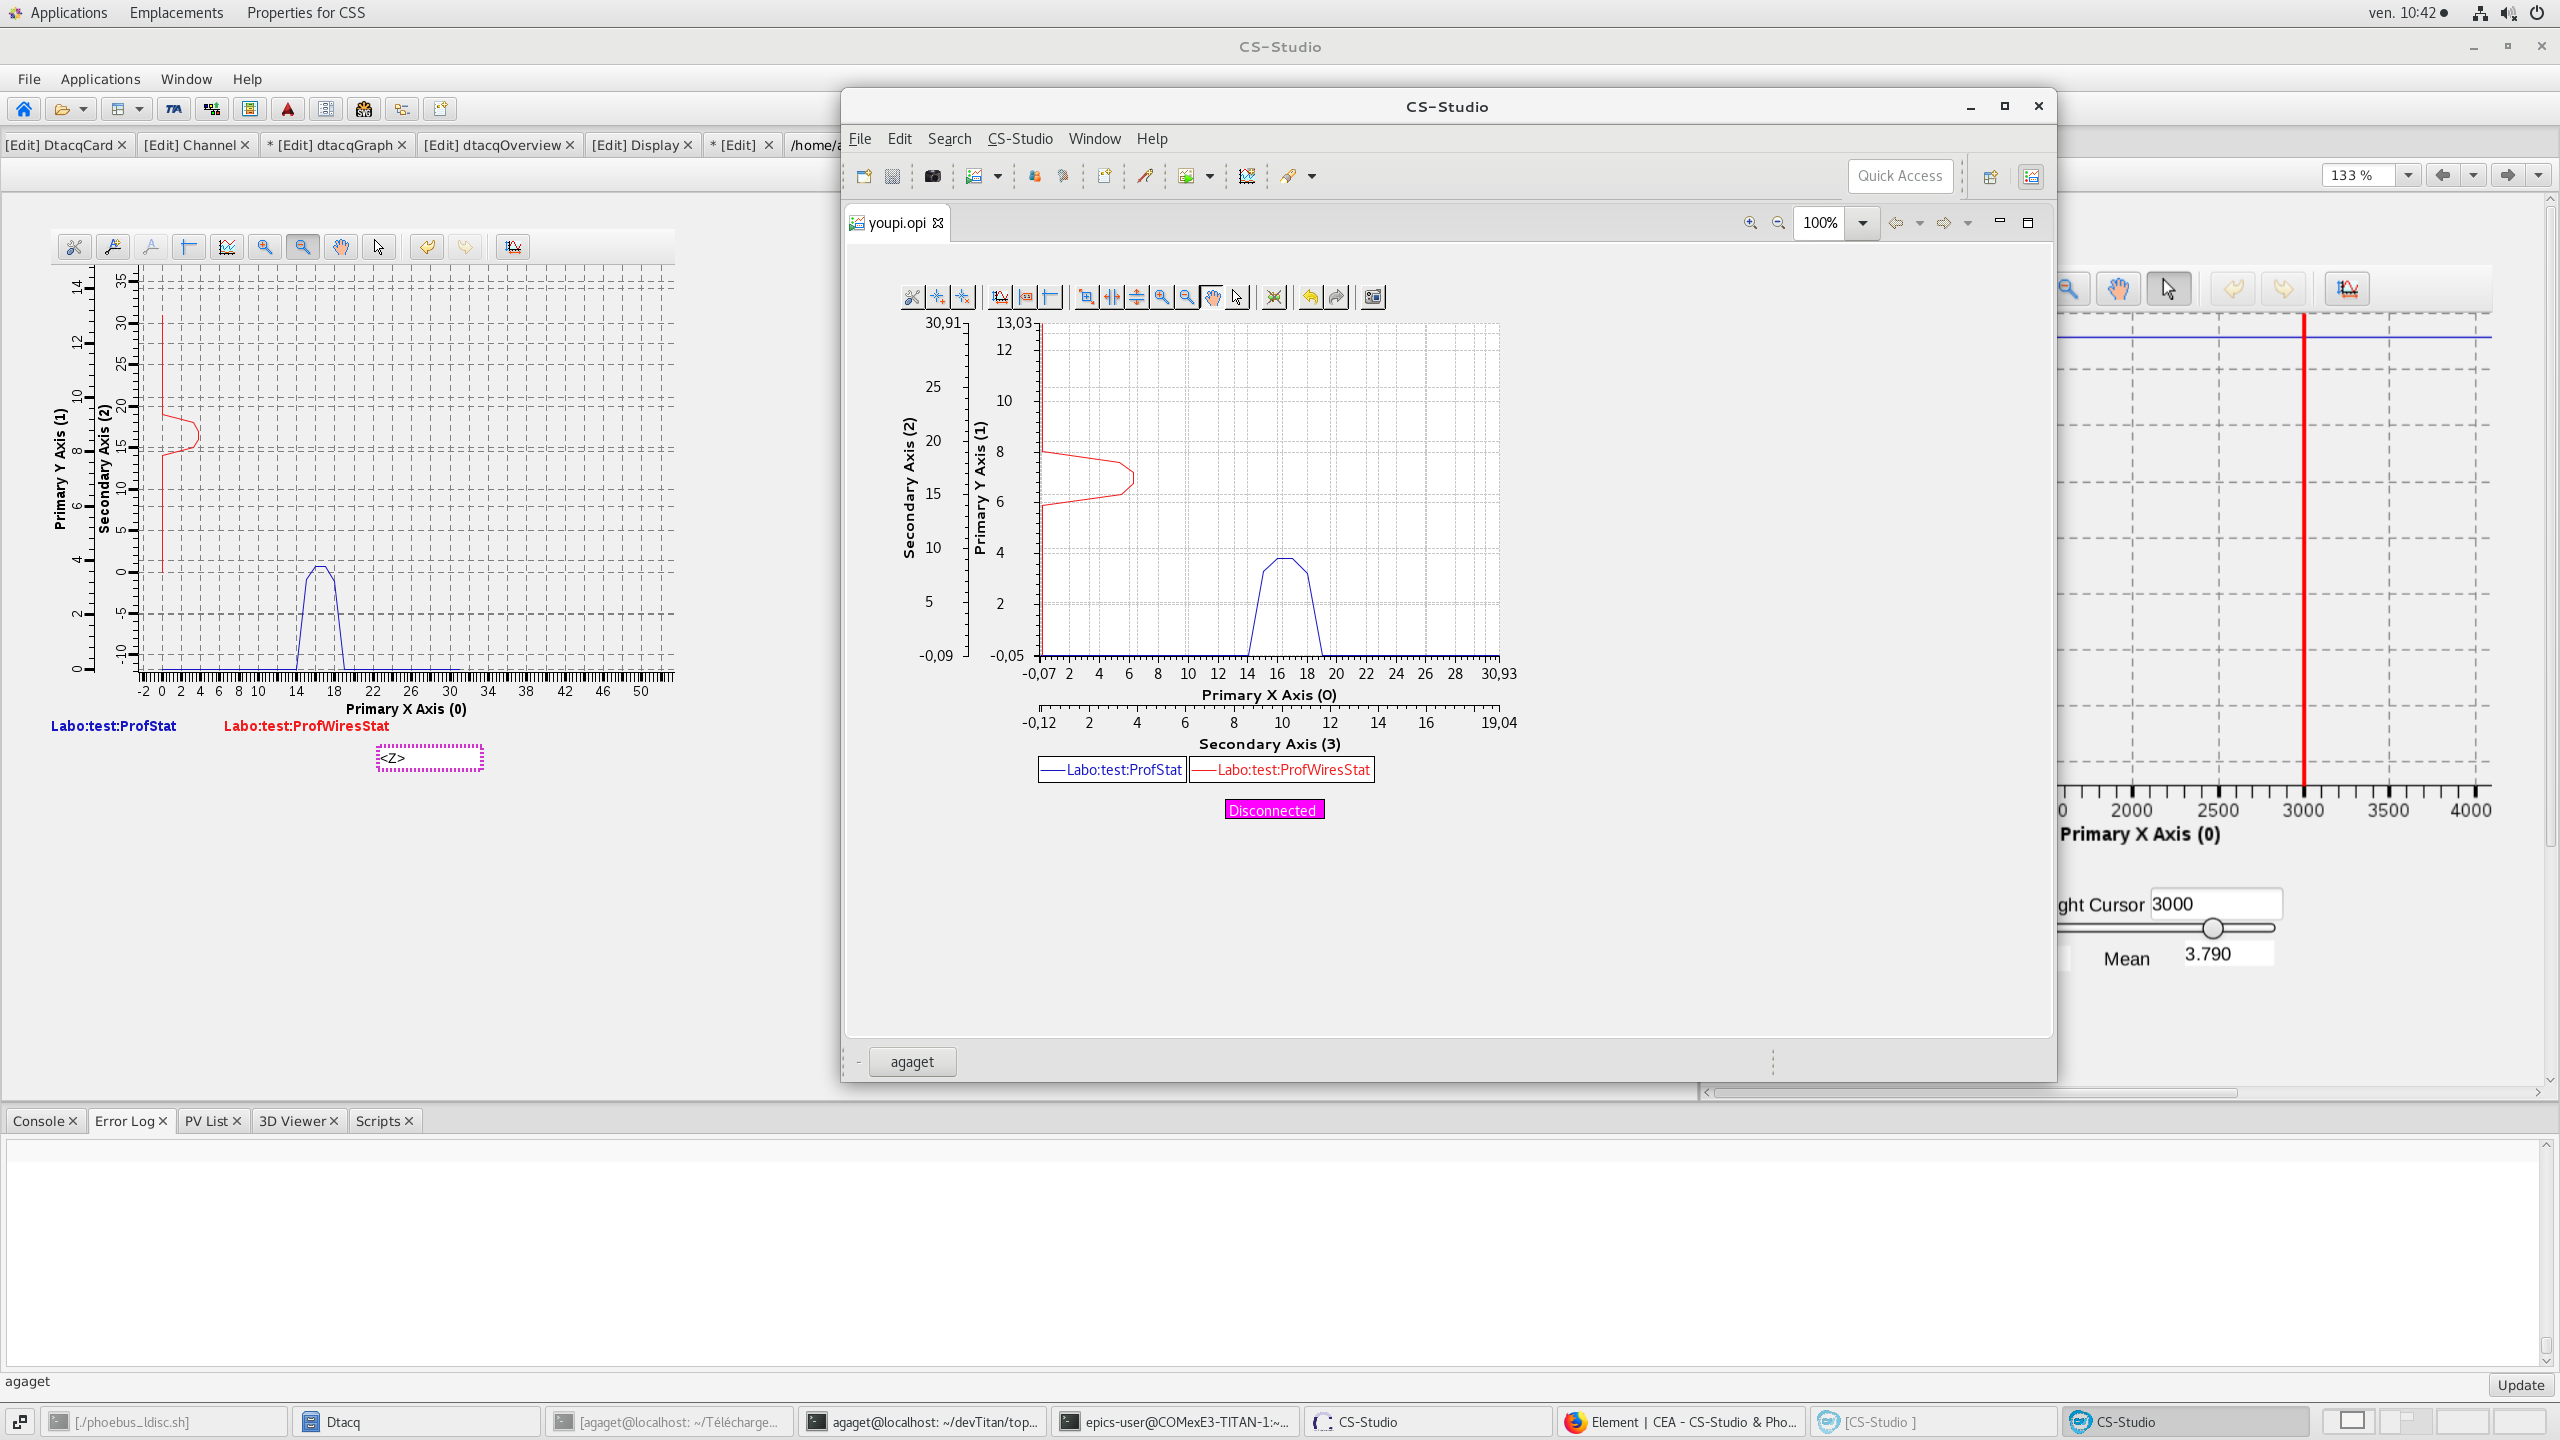2560x1440 pixels.
Task: Open the CS-Studio menu in the front window
Action: [1020, 139]
